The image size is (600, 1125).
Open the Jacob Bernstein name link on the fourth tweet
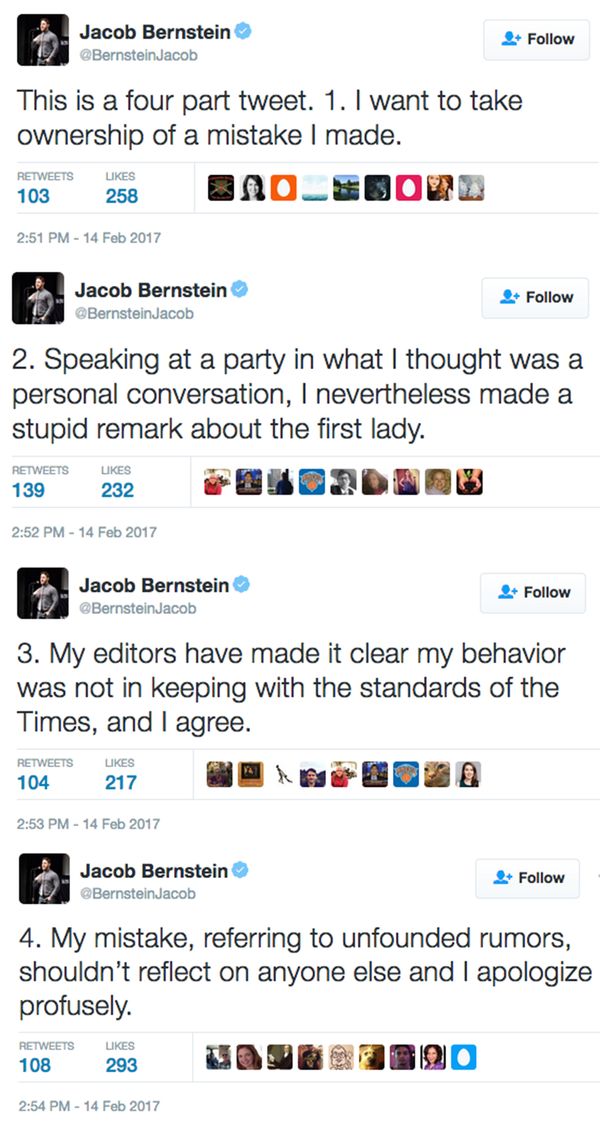[153, 871]
